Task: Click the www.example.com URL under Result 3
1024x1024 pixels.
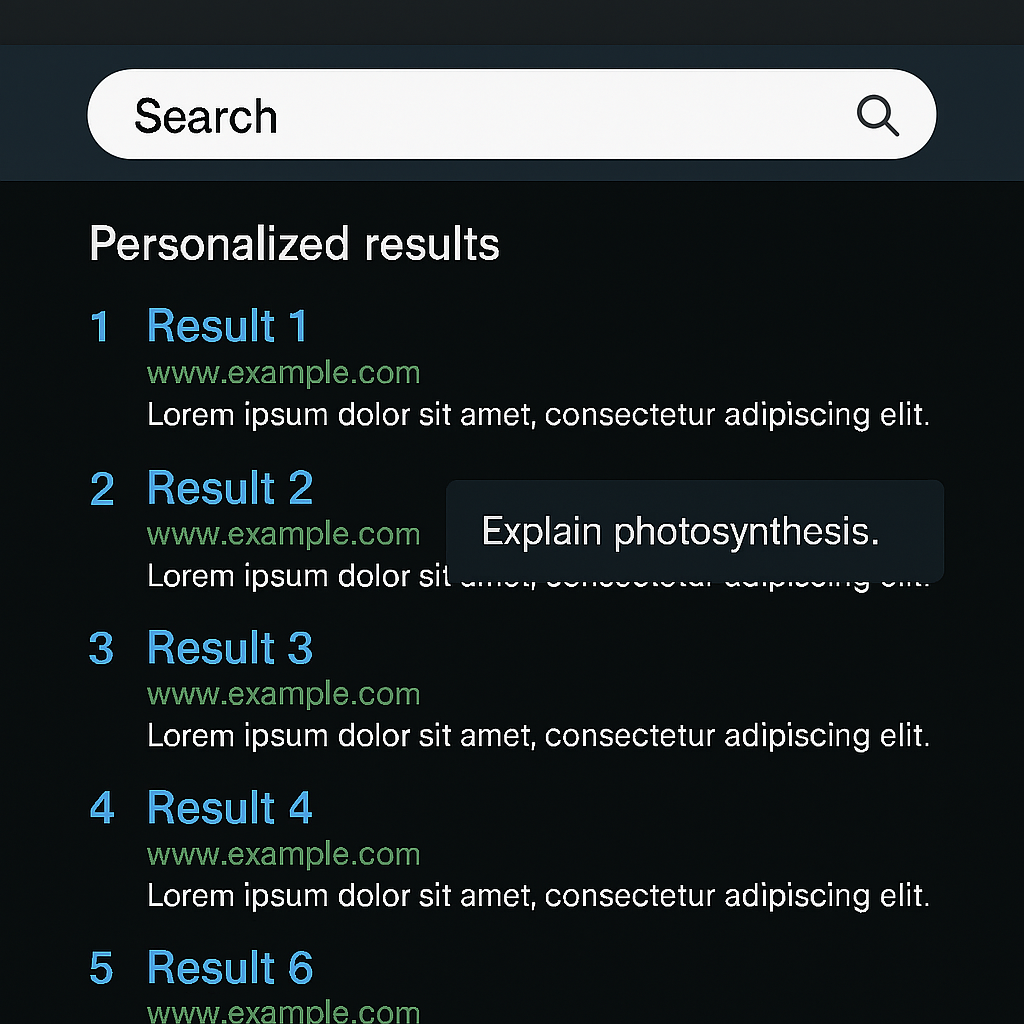Action: click(283, 694)
